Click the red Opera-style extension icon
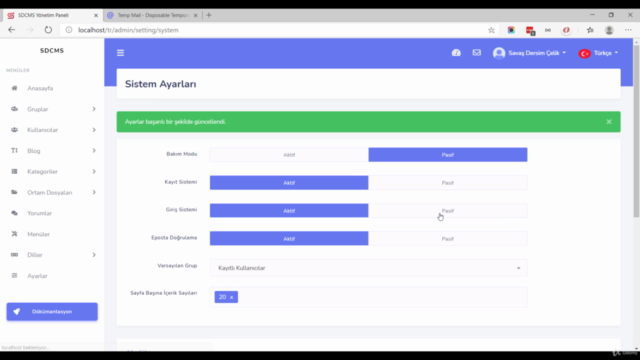Screen dimensions: 640x360 click(566, 30)
